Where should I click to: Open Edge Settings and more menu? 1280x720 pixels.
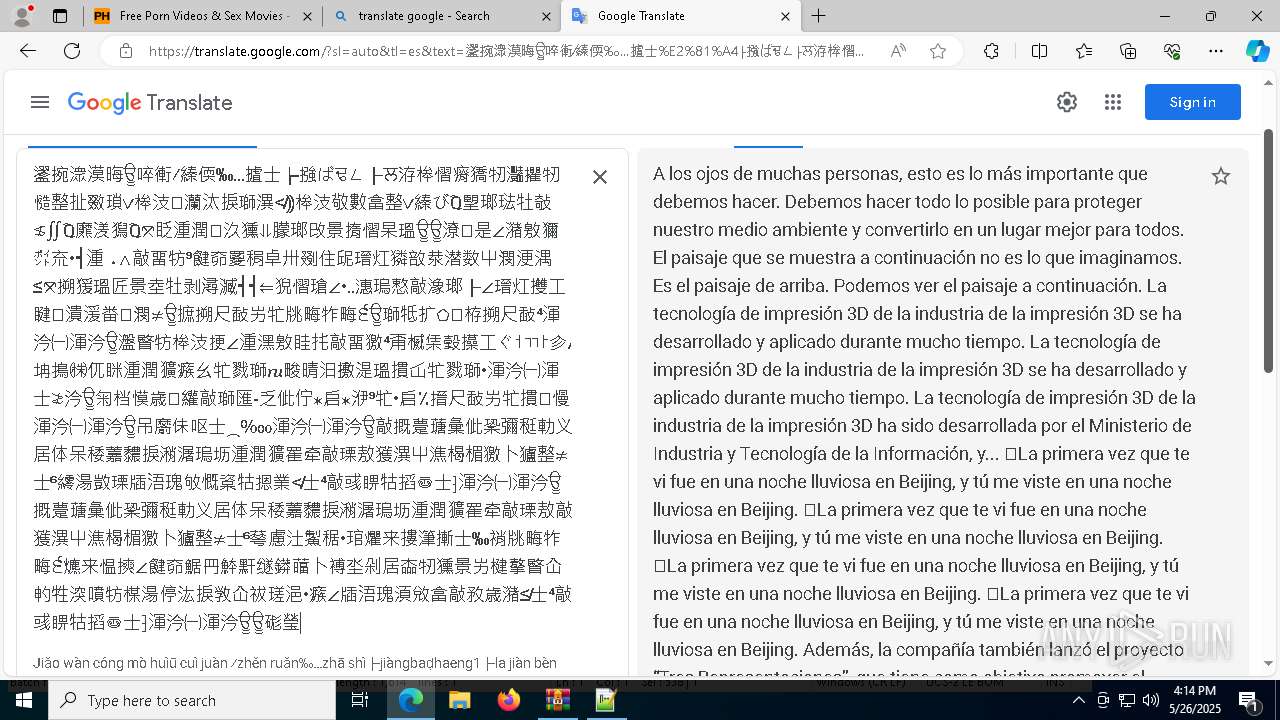[1216, 51]
